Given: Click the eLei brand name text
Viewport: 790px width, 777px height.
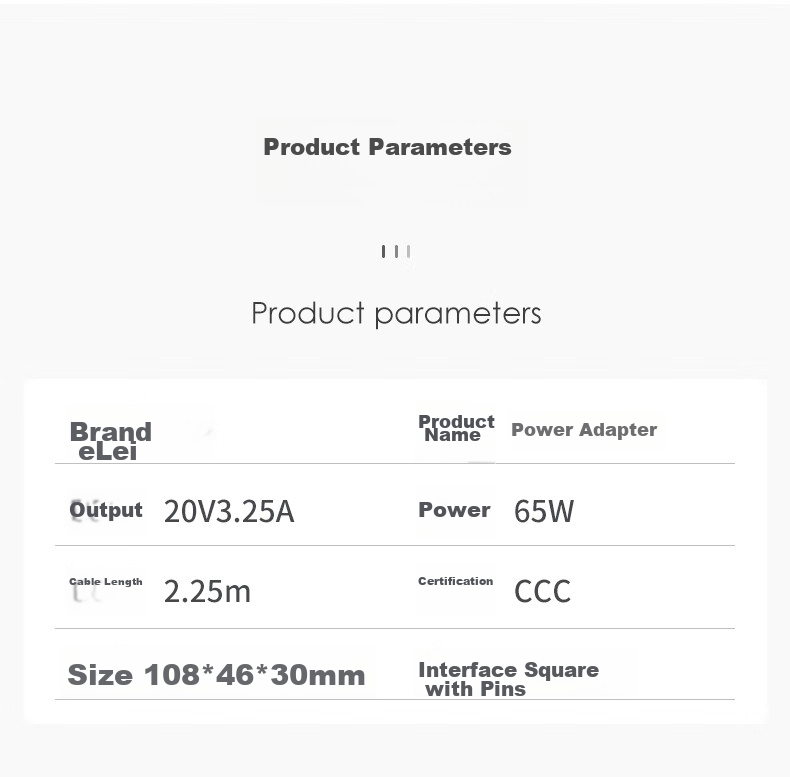Looking at the screenshot, I should tap(108, 452).
